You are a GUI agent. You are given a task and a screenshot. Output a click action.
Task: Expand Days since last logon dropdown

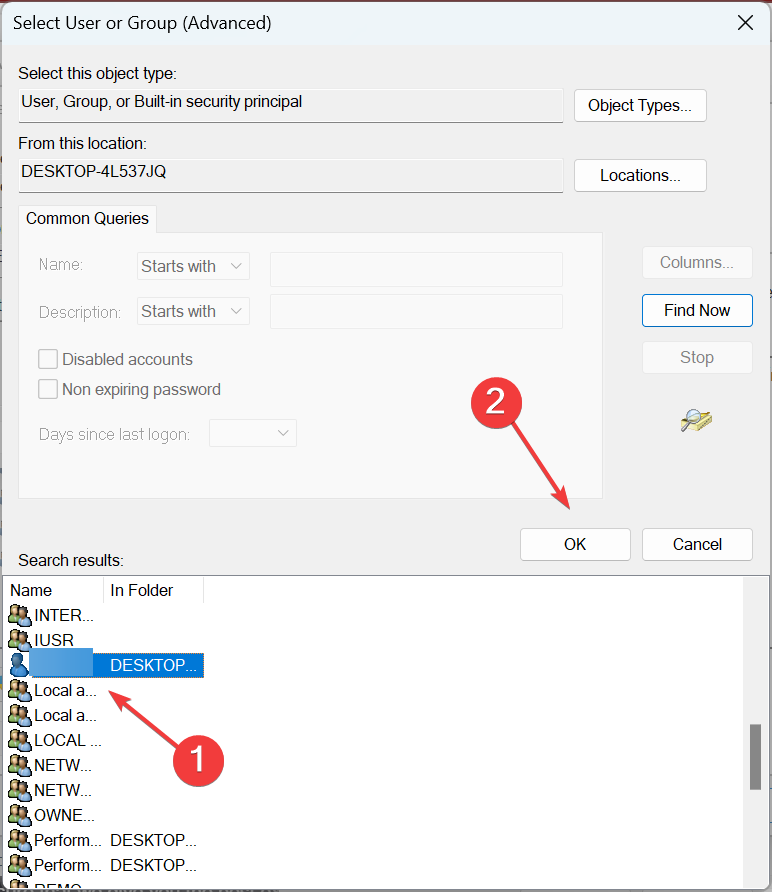252,433
